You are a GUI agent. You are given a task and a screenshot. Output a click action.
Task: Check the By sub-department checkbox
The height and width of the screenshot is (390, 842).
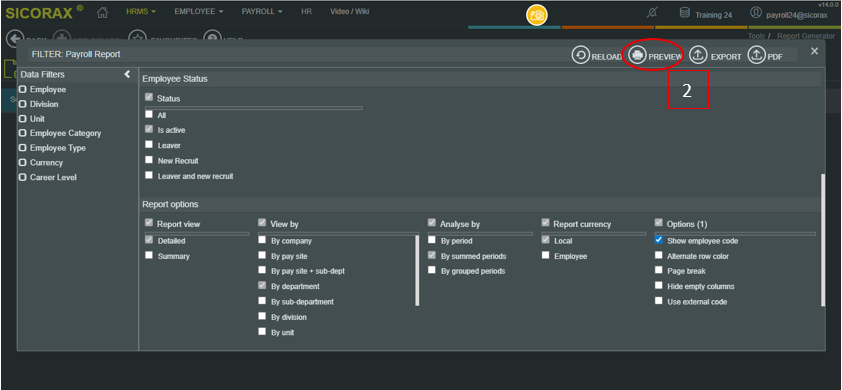click(x=262, y=301)
